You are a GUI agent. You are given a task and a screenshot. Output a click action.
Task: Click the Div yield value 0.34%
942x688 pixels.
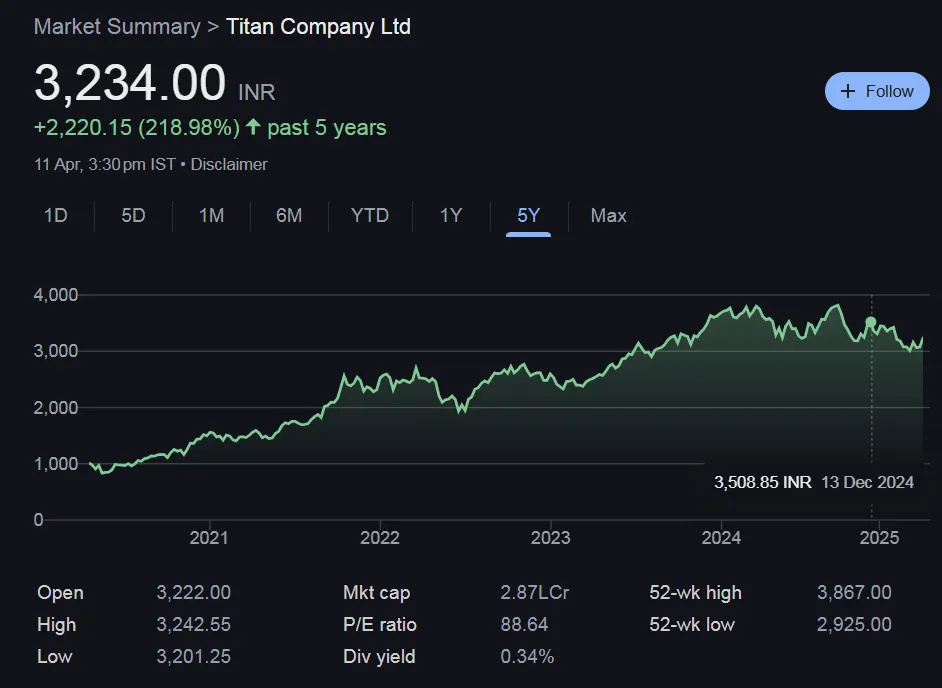pos(527,657)
